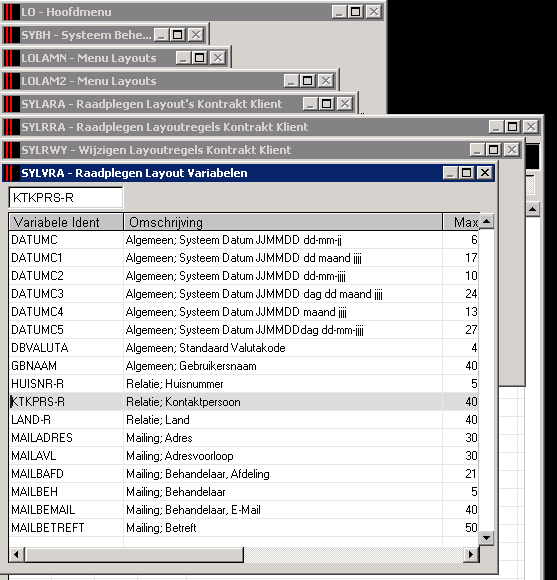Click the horizontal scroll left arrow
Viewport: 557px width, 580px height.
click(16, 554)
